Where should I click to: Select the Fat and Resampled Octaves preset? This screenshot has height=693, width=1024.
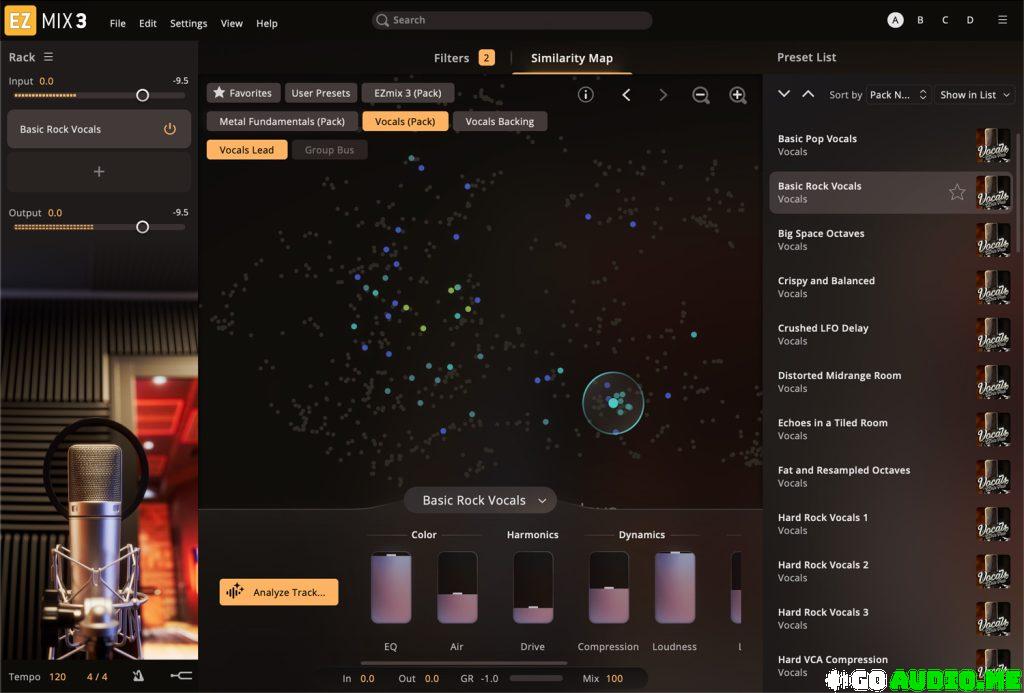tap(891, 476)
